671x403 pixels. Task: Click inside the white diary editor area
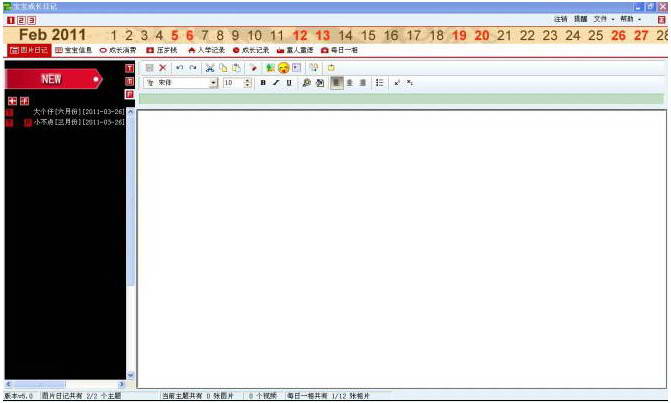point(401,249)
